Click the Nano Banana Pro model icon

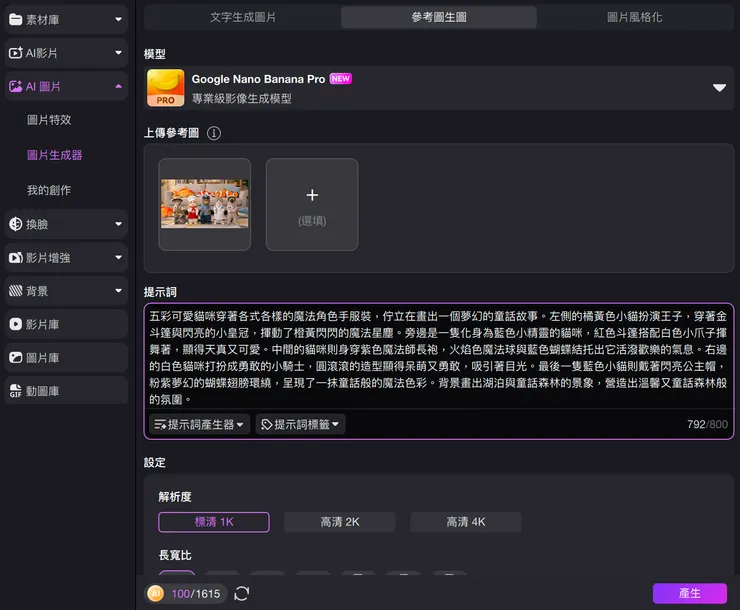(165, 88)
